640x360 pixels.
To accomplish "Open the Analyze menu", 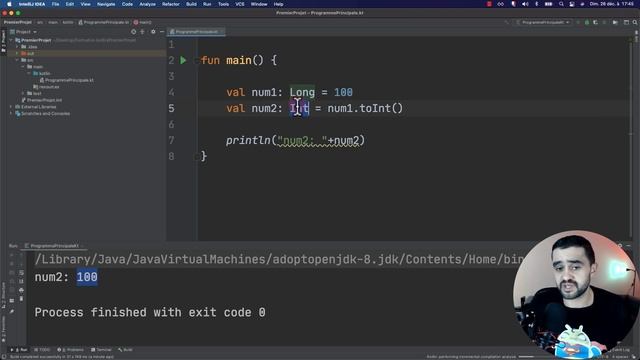I will pos(147,4).
